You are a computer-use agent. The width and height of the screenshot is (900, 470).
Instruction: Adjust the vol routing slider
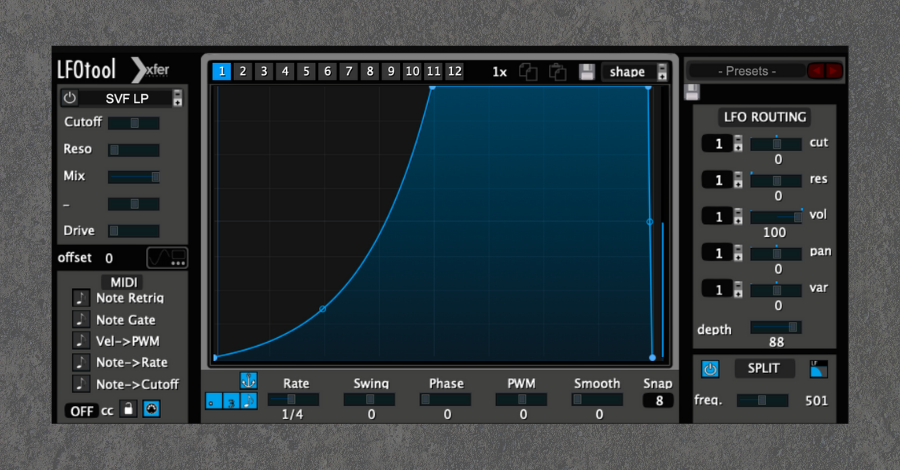tap(776, 217)
